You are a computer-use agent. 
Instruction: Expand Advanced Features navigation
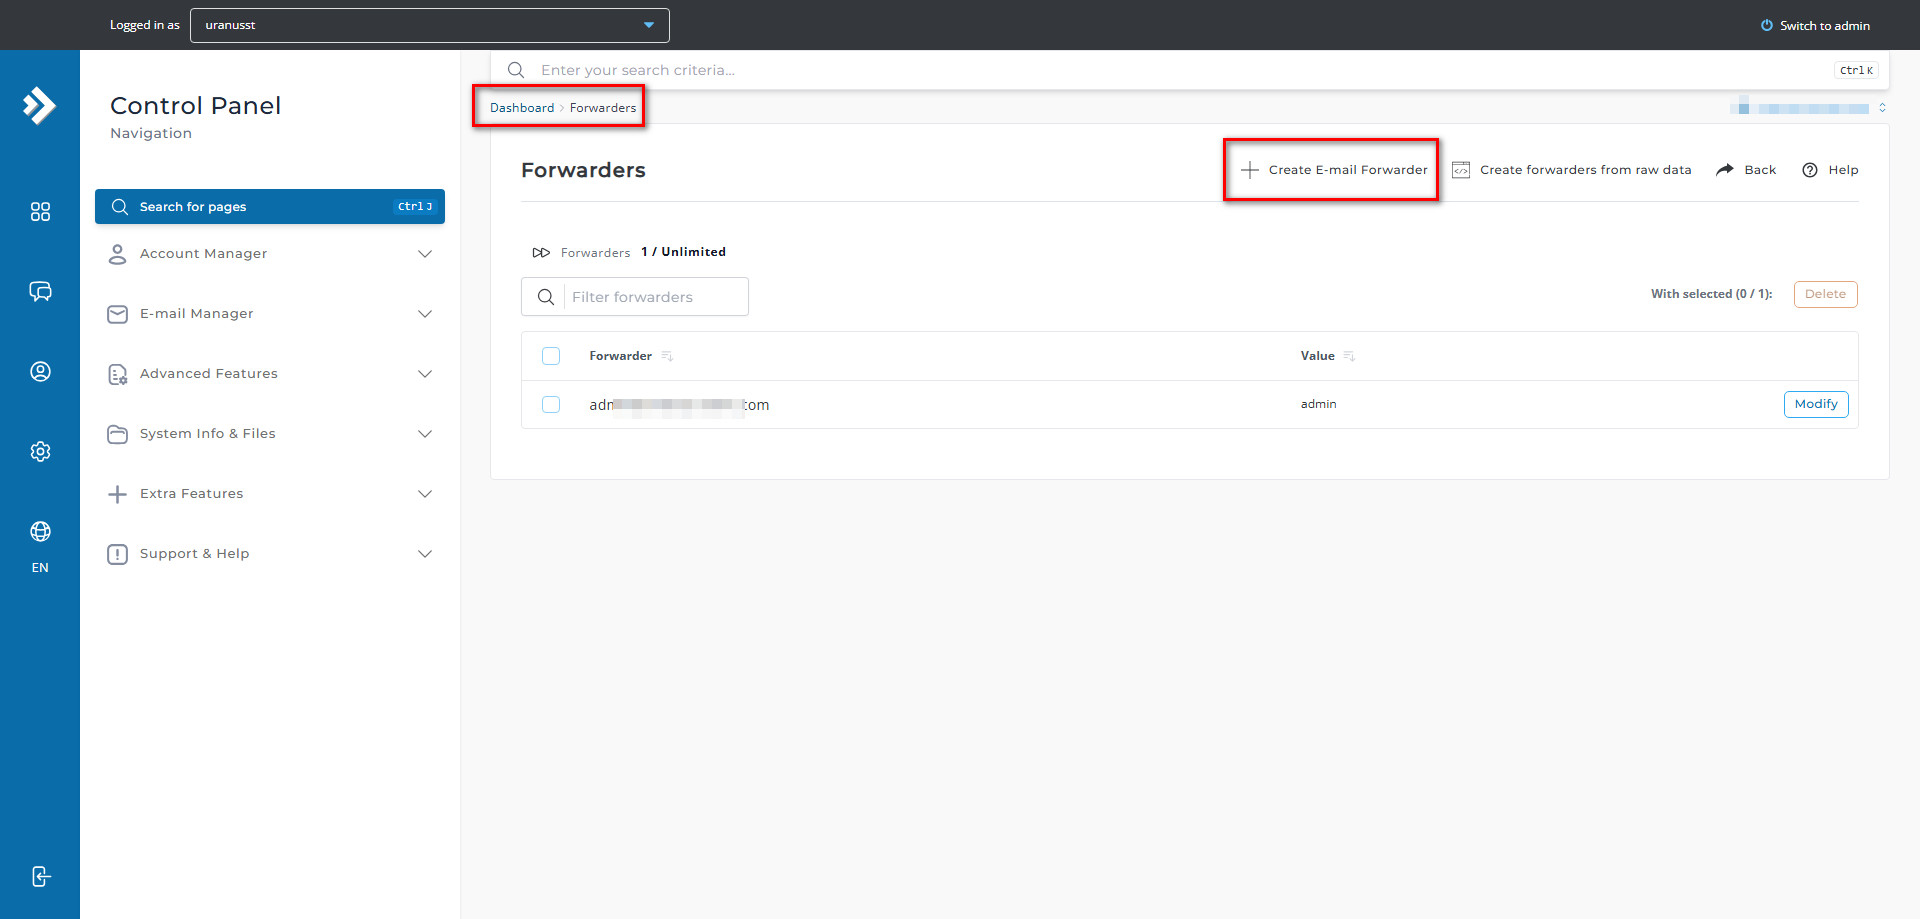pos(270,374)
